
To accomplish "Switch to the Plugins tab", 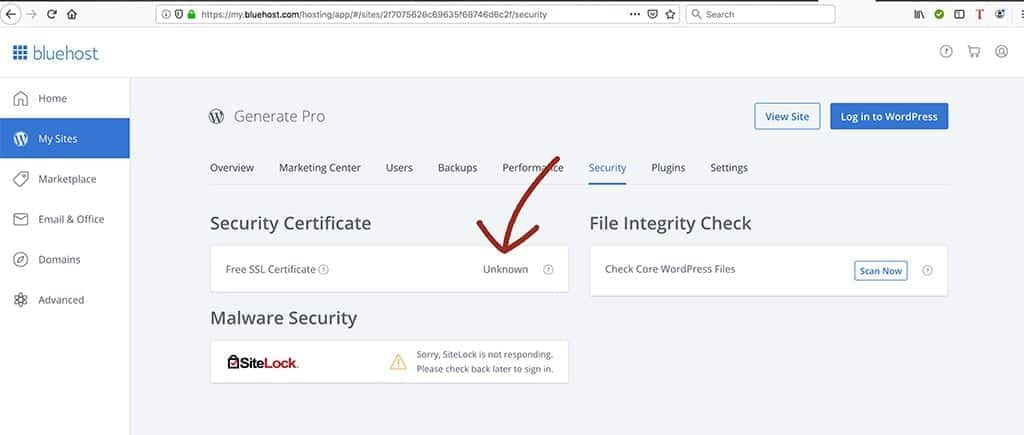I will 668,168.
